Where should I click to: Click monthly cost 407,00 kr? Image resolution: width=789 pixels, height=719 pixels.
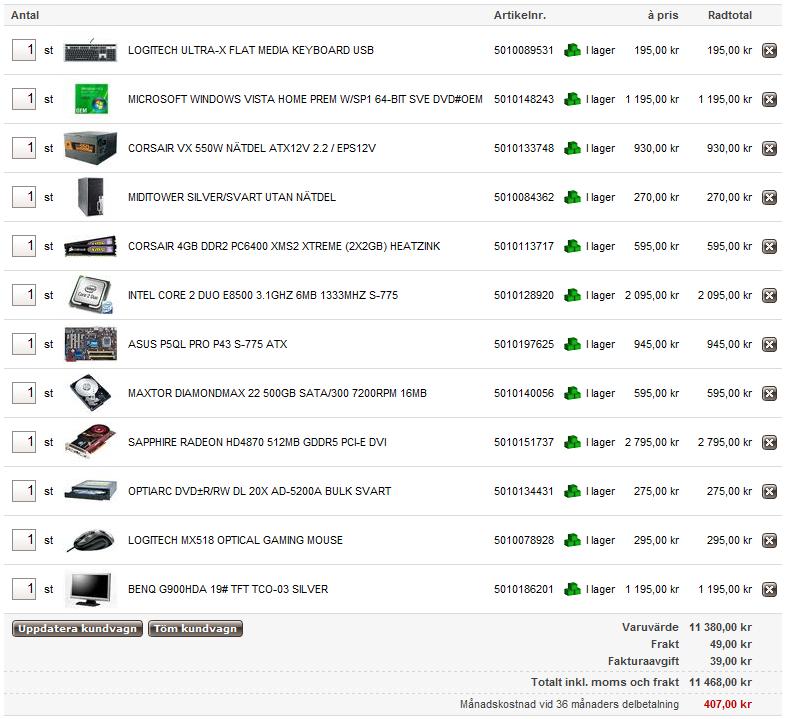point(728,704)
